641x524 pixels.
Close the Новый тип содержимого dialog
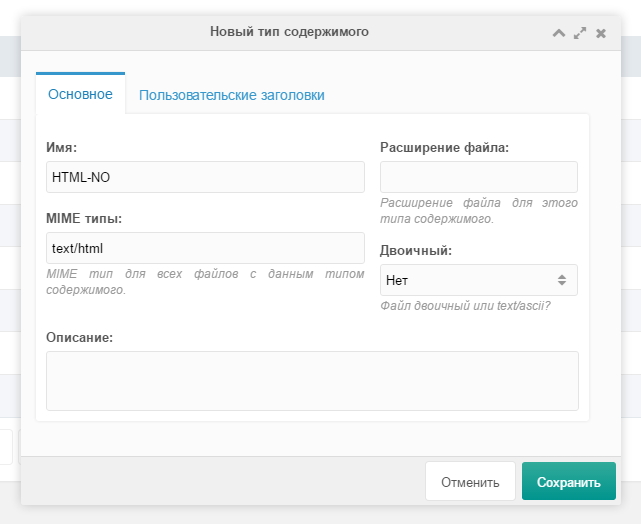[x=601, y=33]
